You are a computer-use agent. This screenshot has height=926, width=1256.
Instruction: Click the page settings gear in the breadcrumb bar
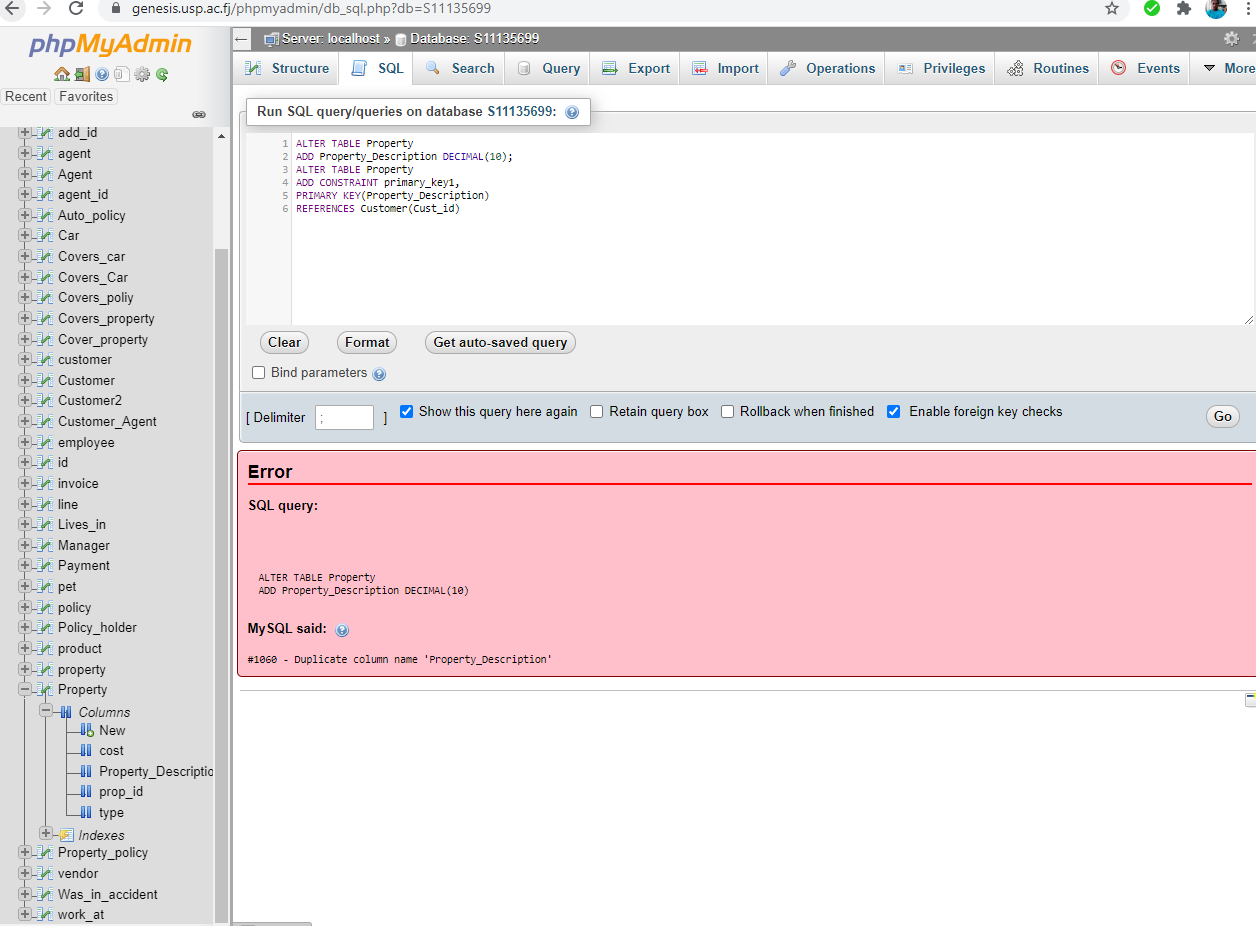(1231, 38)
